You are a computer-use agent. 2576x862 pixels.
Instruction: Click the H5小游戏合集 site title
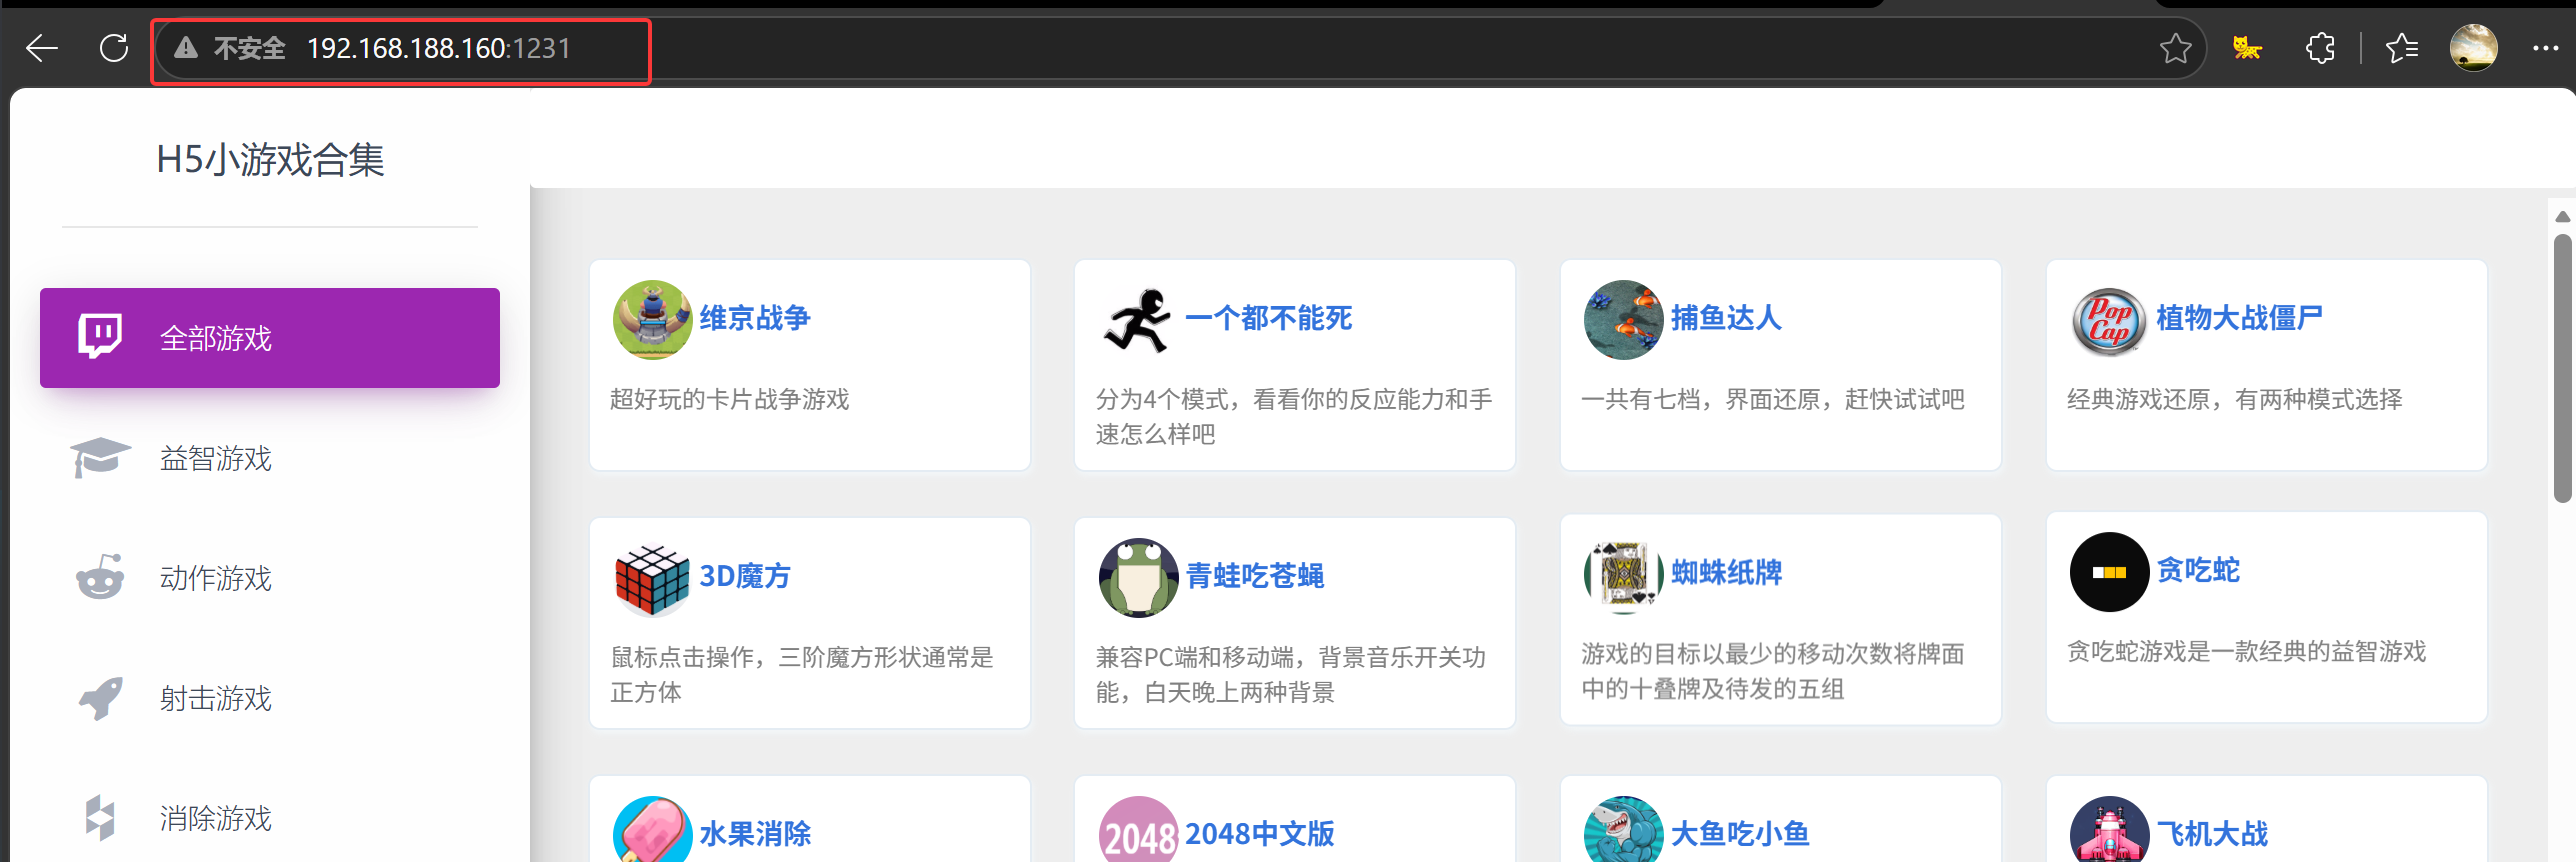pos(270,160)
